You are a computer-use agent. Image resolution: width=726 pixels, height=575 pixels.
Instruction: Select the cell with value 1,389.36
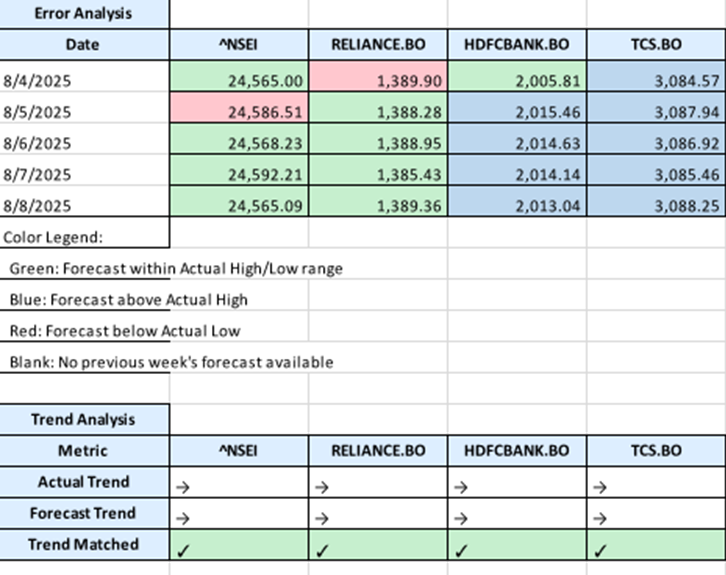[x=378, y=201]
